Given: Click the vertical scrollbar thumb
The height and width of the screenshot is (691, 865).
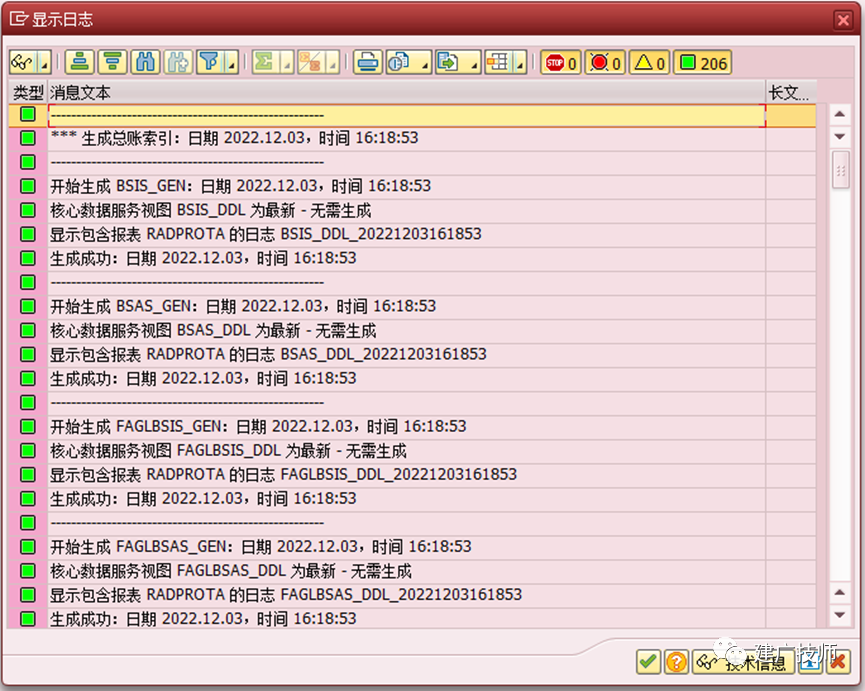Looking at the screenshot, I should point(840,170).
